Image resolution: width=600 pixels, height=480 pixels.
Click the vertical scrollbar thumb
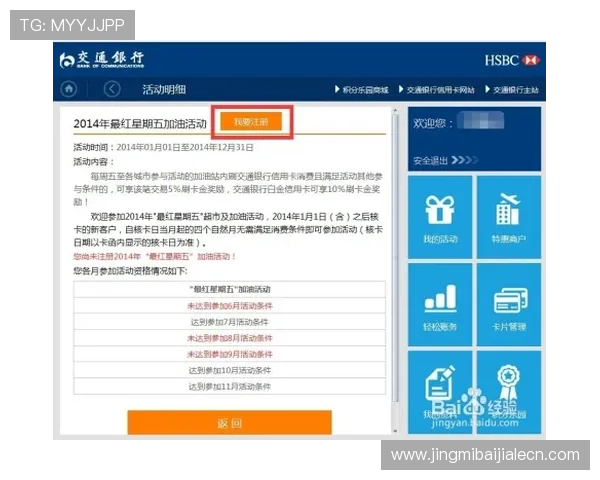tap(395, 258)
